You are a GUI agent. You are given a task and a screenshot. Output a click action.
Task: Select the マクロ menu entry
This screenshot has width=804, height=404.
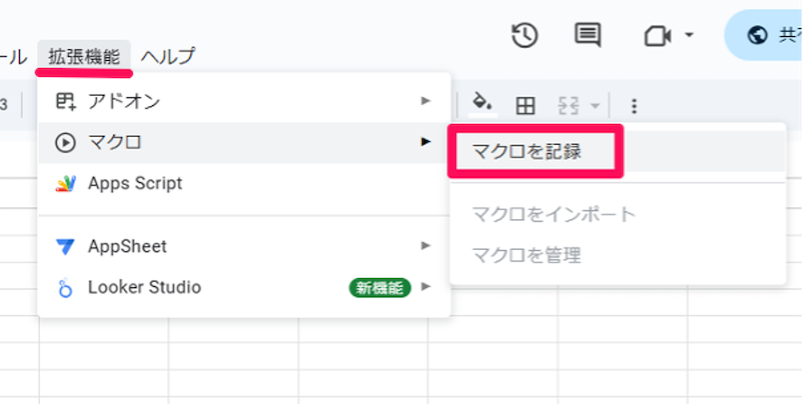point(244,142)
